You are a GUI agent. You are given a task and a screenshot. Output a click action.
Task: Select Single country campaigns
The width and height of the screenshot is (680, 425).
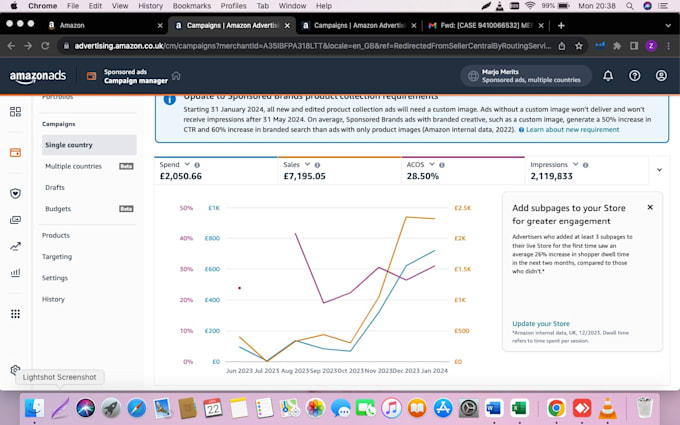89,145
